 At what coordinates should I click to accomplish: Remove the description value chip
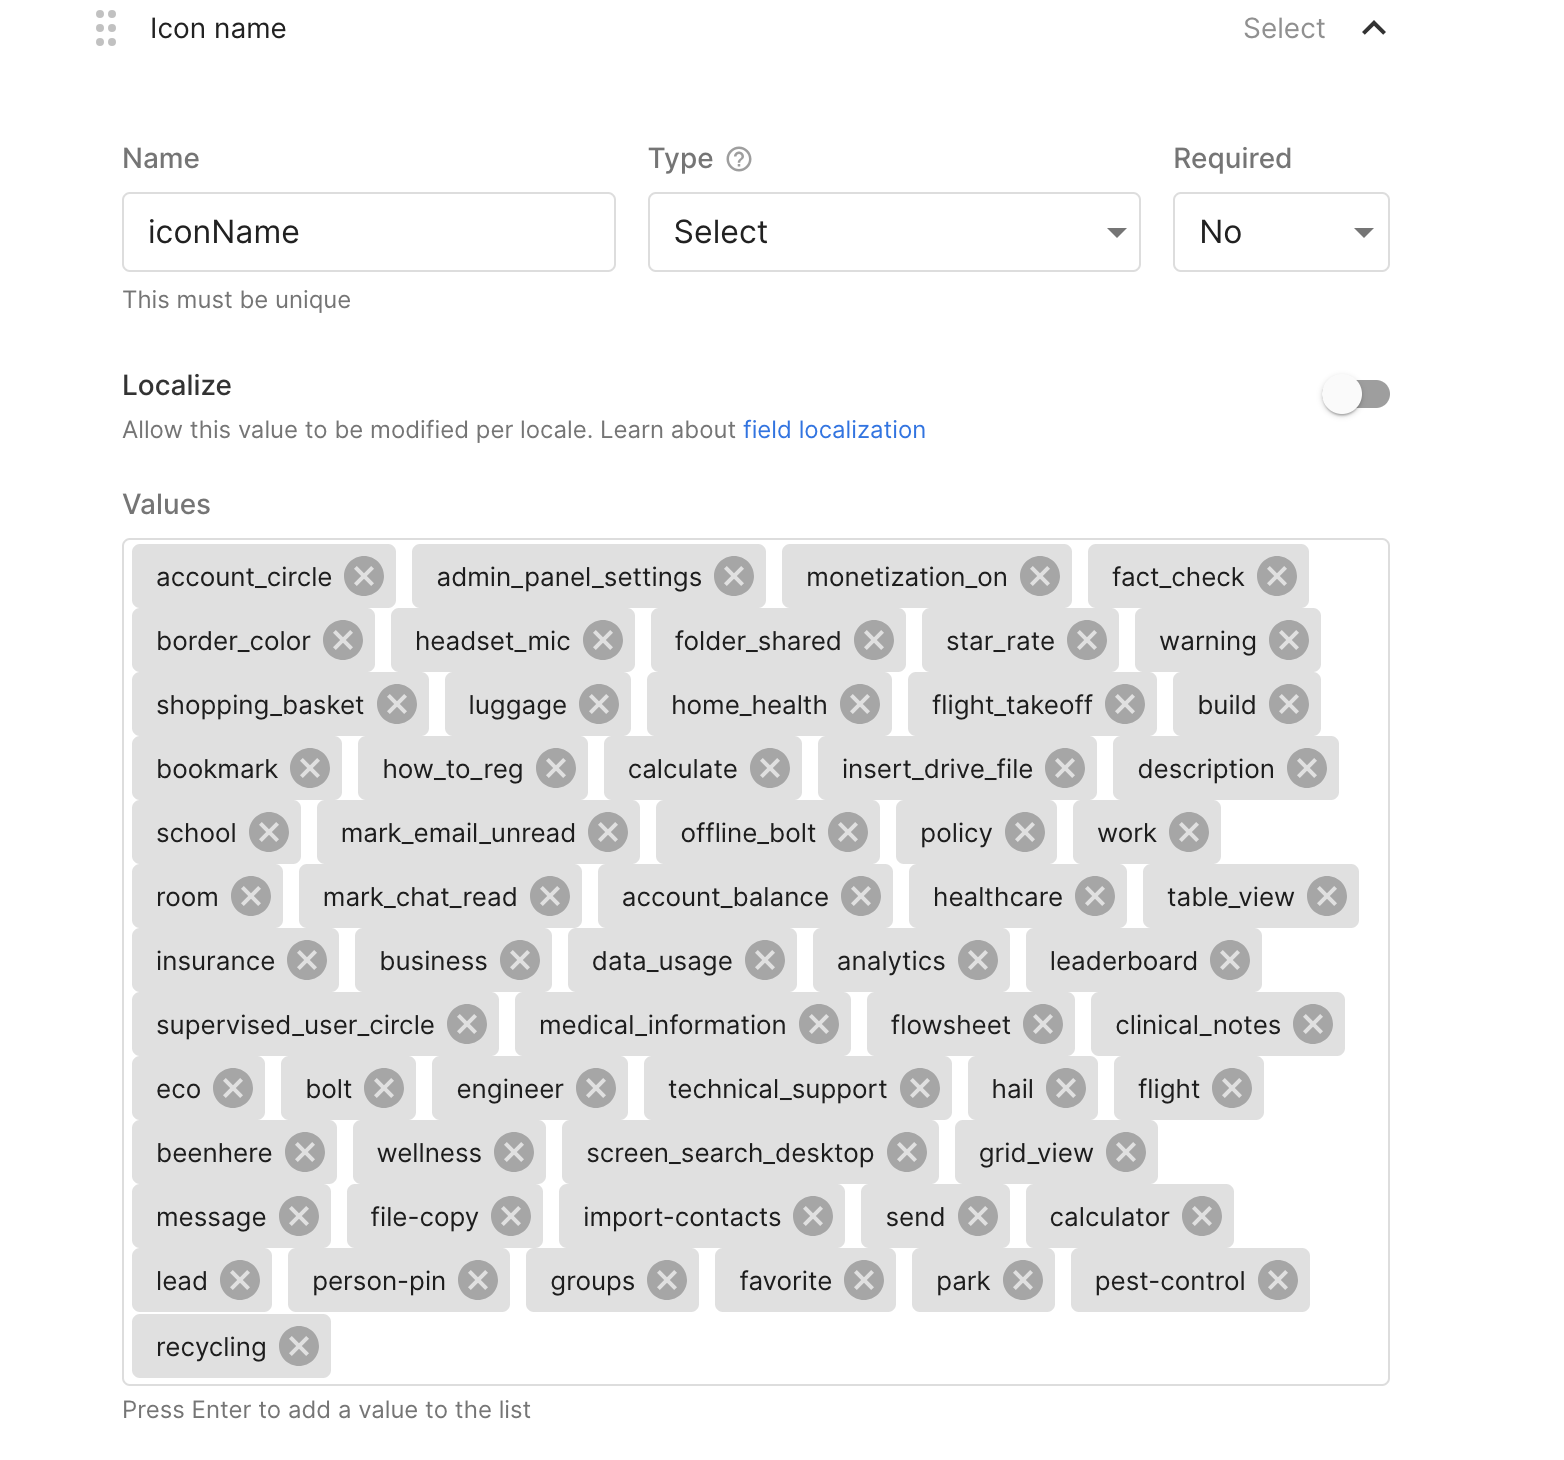point(1307,768)
